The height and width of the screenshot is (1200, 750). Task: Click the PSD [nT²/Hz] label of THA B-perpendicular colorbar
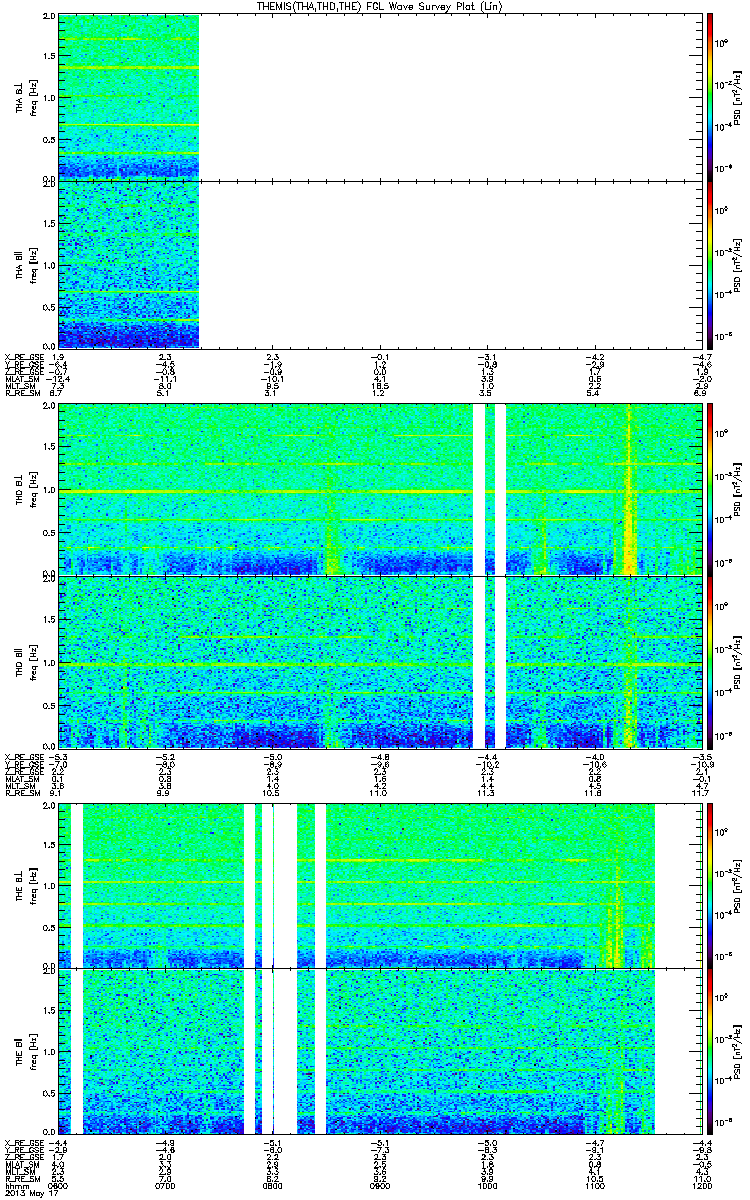(x=737, y=97)
